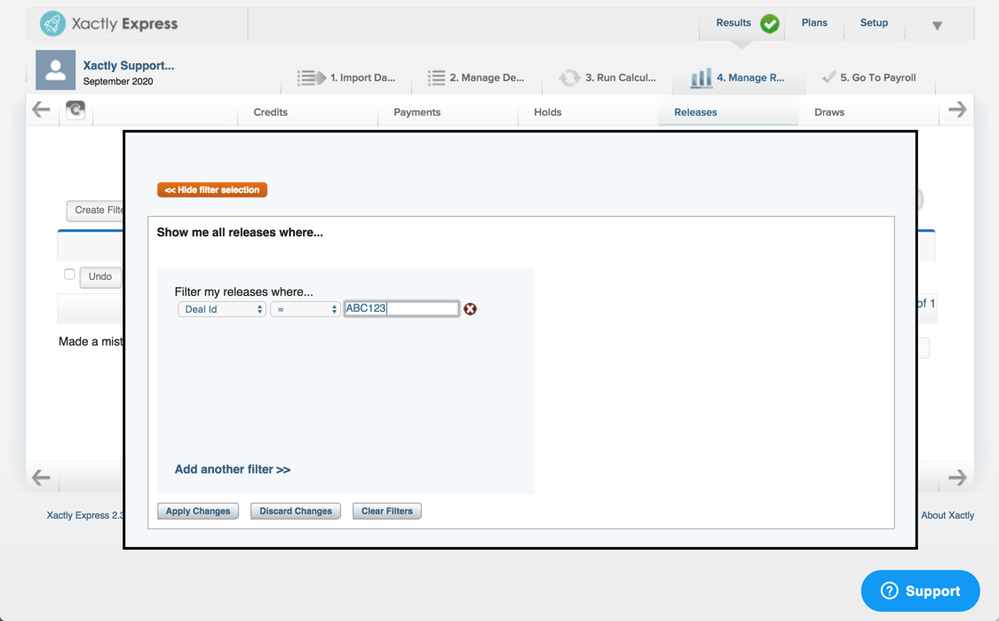Open the equals operator dropdown
This screenshot has height=621, width=999.
click(x=305, y=309)
